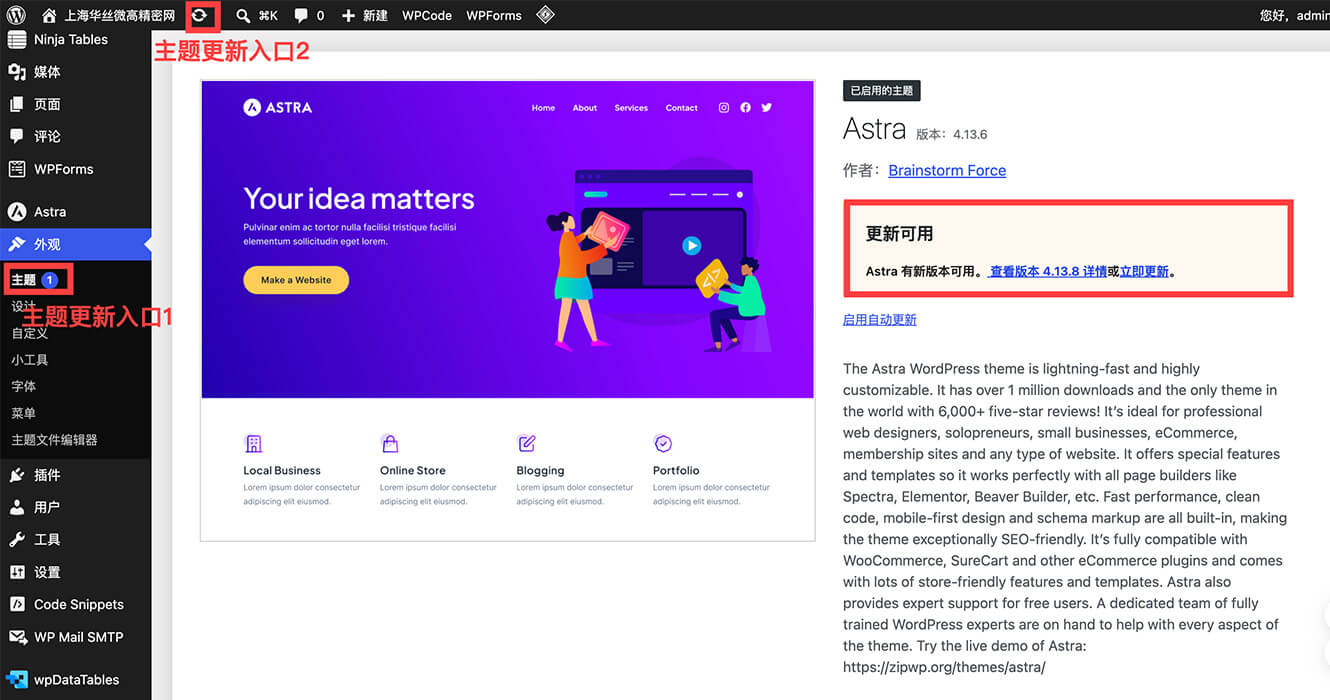1330x700 pixels.
Task: Click the 页面 pages icon in sidebar
Action: (x=17, y=104)
